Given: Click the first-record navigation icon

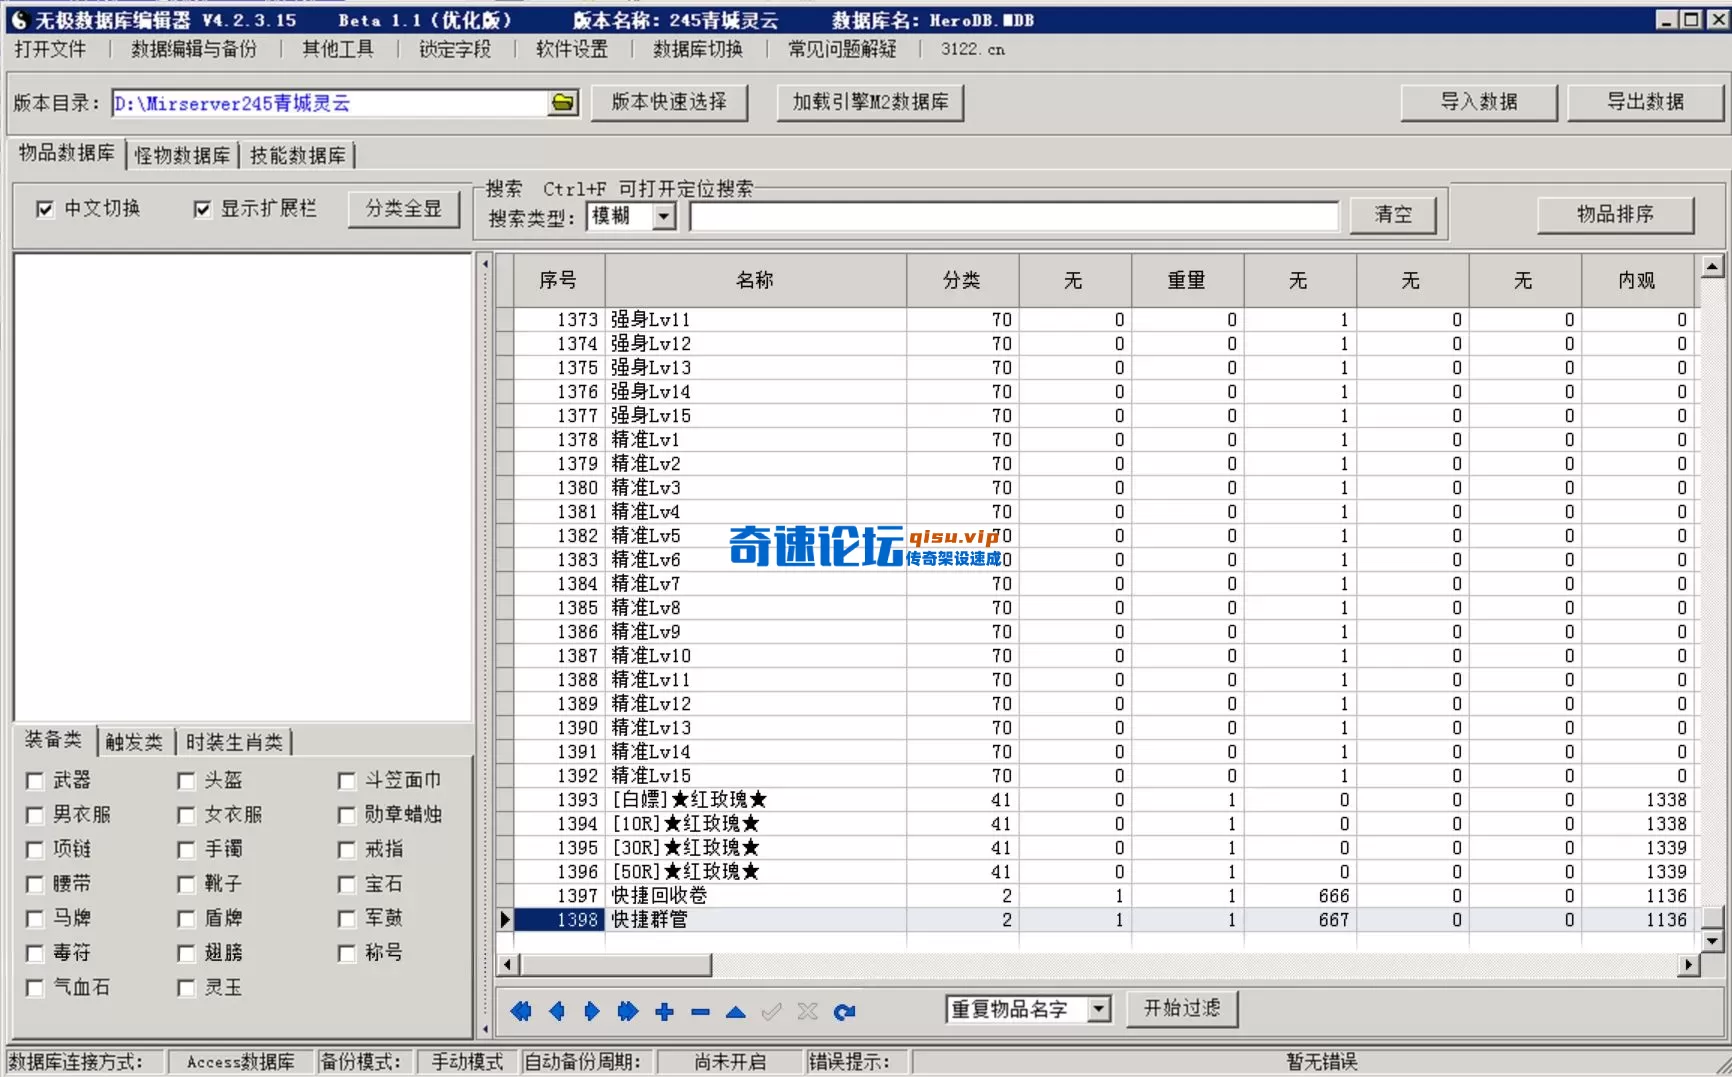Looking at the screenshot, I should 521,1011.
